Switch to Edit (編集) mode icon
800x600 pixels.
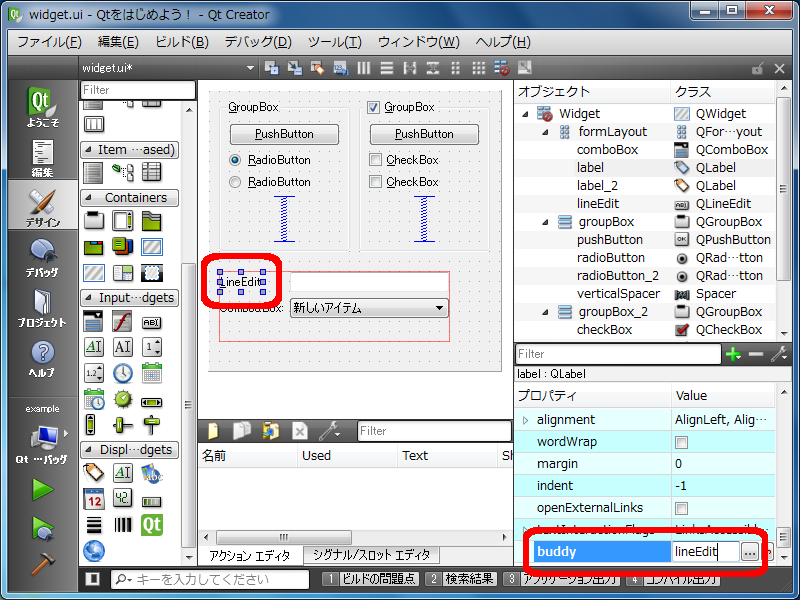[42, 157]
